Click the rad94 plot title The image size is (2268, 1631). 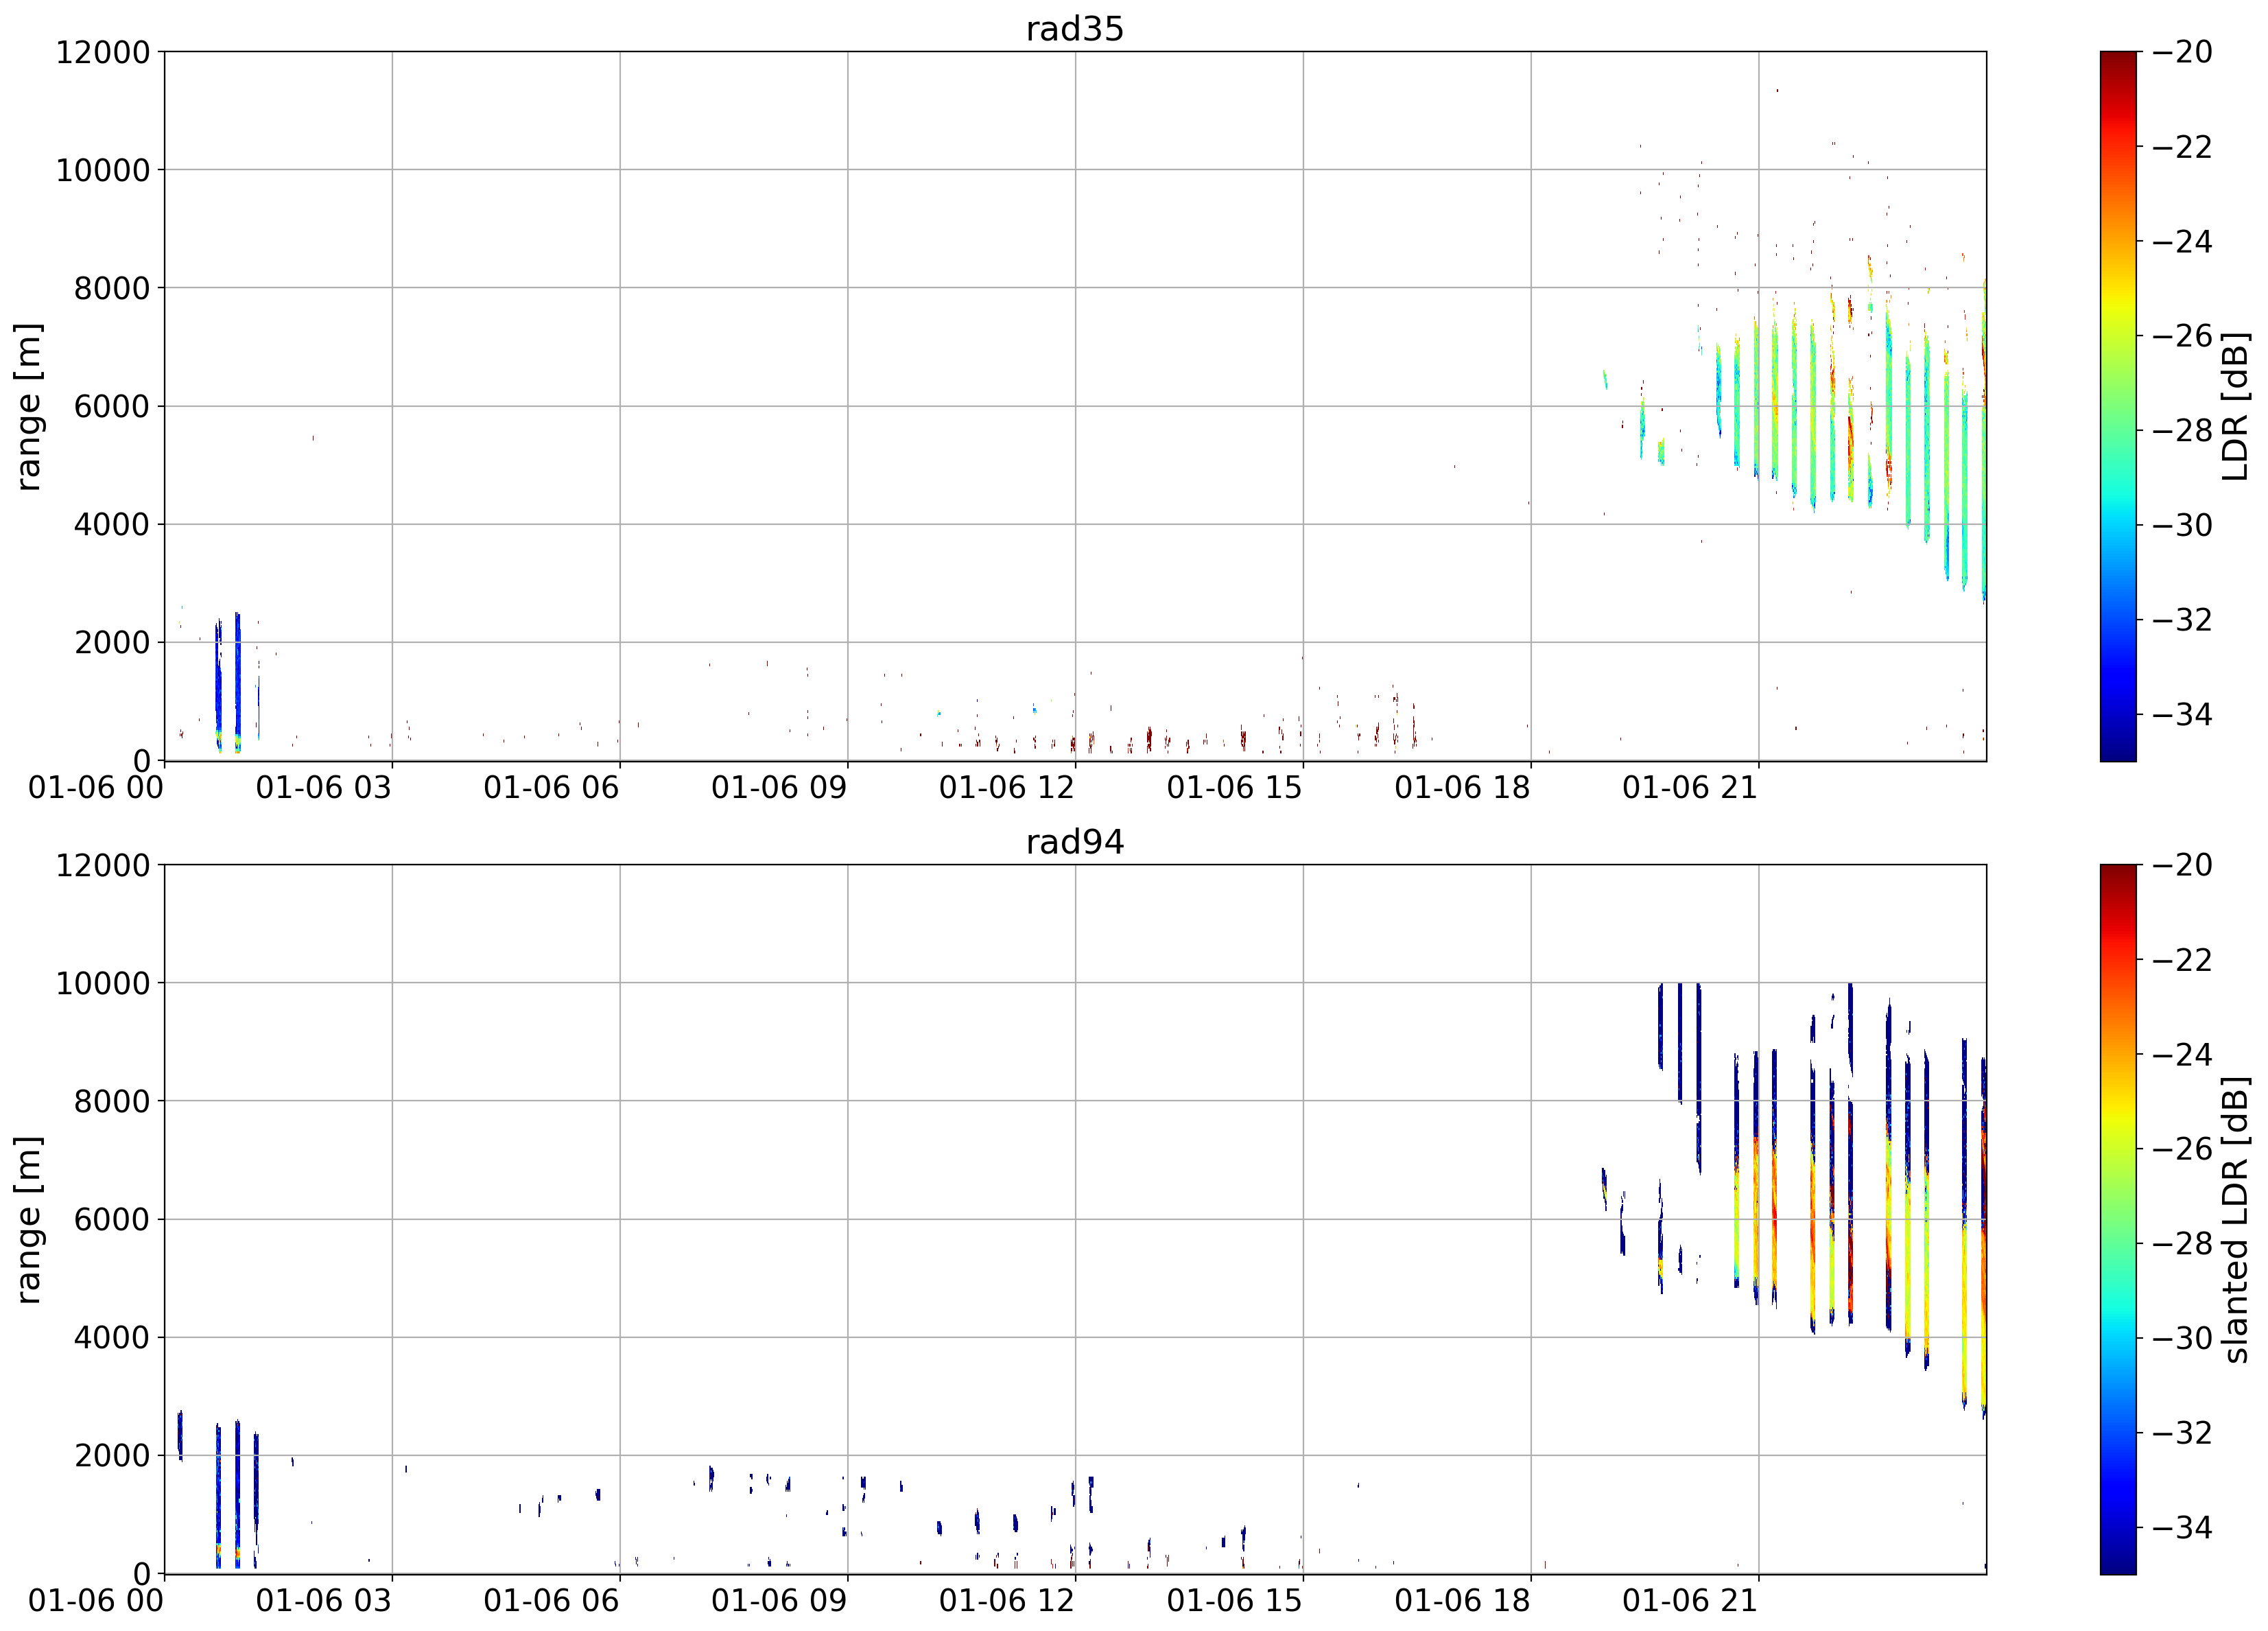1075,842
